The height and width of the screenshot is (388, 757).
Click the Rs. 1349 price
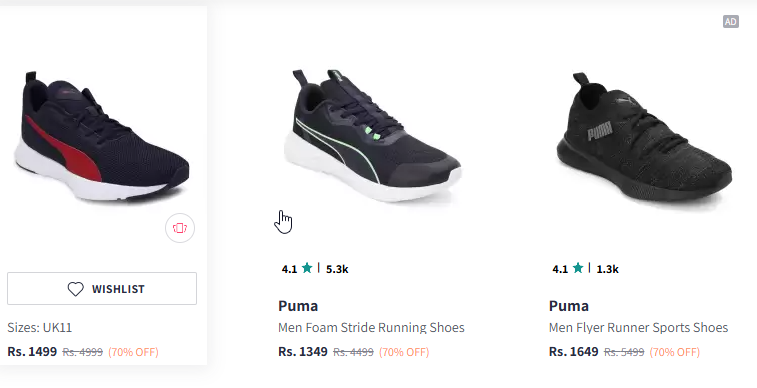click(303, 352)
